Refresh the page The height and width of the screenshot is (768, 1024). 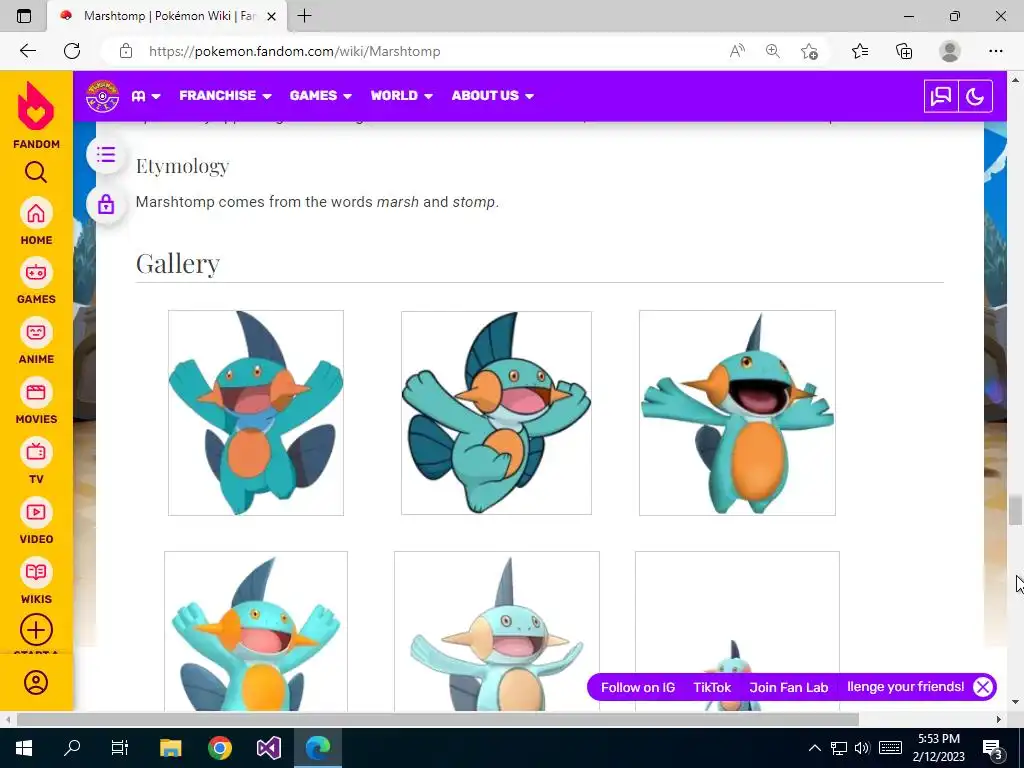click(72, 51)
